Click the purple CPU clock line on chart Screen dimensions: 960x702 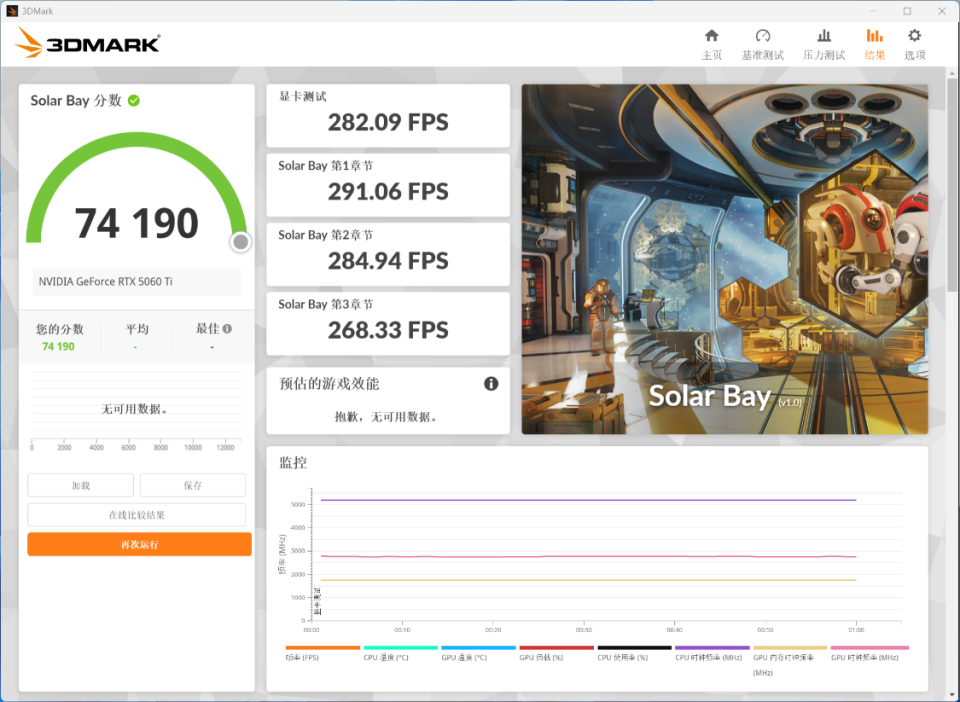pyautogui.click(x=588, y=500)
